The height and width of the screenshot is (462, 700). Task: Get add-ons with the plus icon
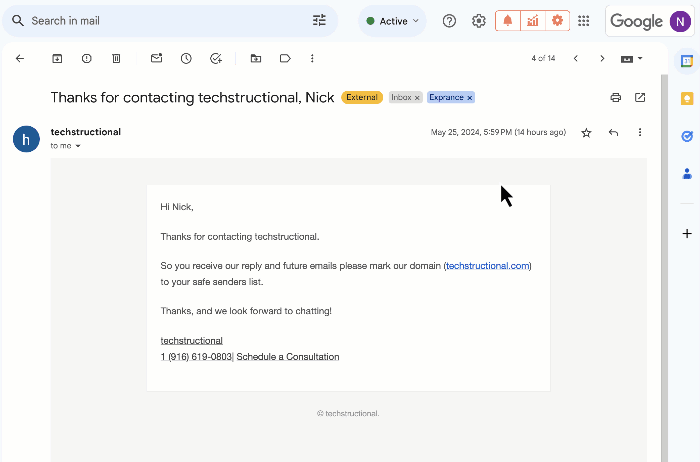point(687,233)
